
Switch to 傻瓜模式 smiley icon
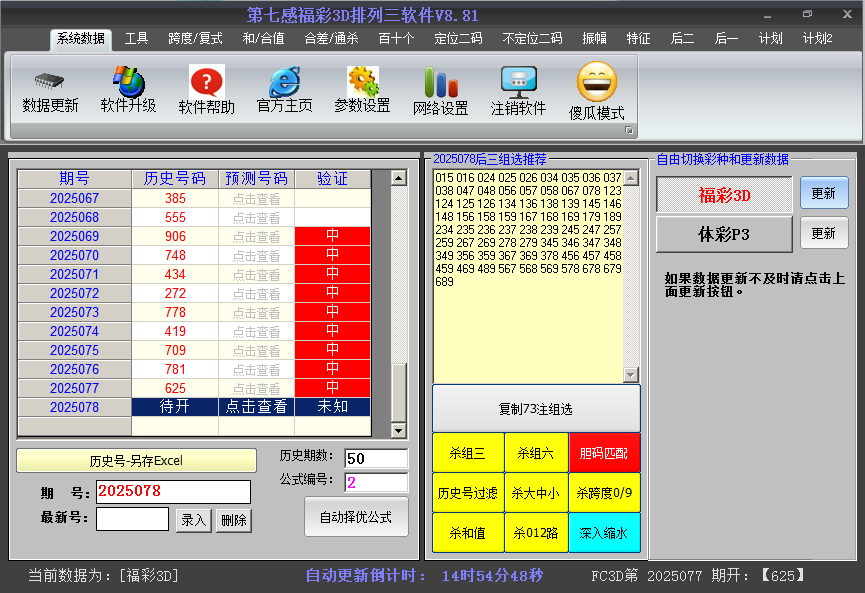click(597, 82)
